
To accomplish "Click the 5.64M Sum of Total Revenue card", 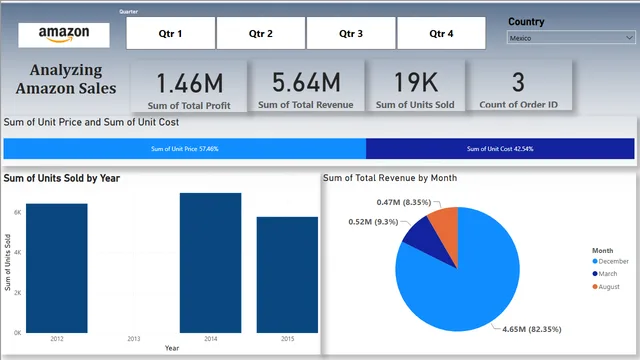I will (x=306, y=86).
